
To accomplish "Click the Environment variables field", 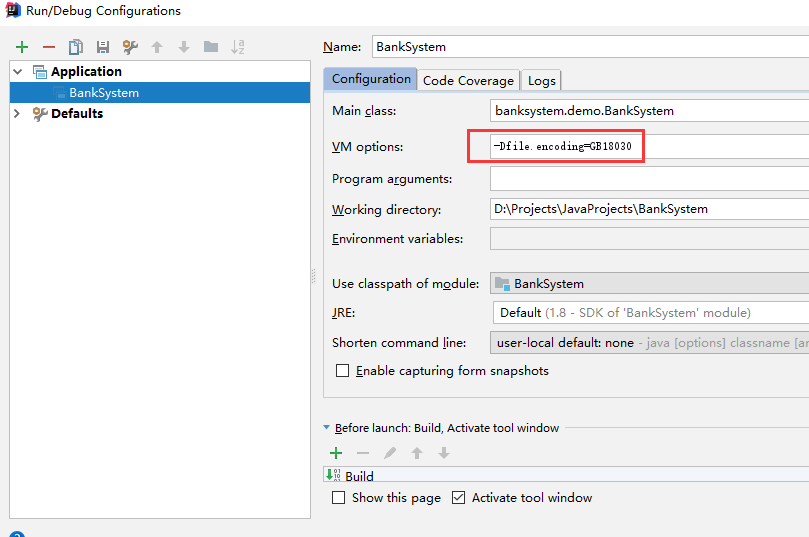I will [x=649, y=239].
